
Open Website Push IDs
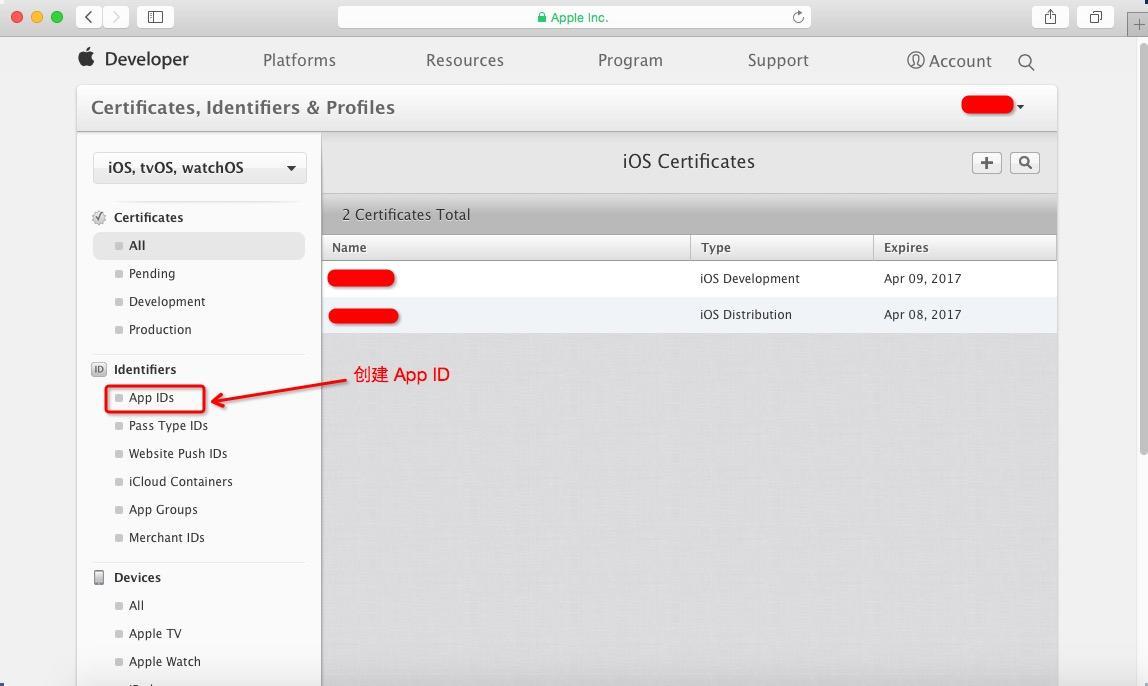(x=178, y=453)
